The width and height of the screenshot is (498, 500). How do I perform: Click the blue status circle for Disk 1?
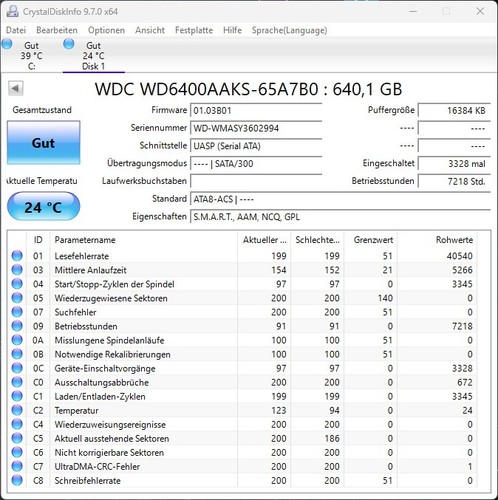point(69,44)
